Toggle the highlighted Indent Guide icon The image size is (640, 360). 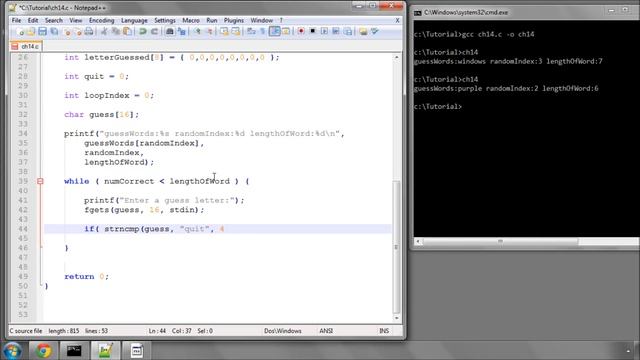tap(274, 31)
